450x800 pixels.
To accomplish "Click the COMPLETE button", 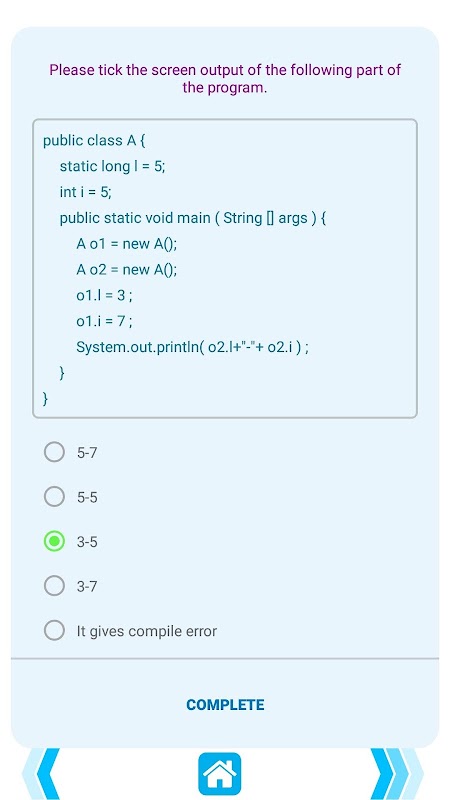I will [225, 705].
